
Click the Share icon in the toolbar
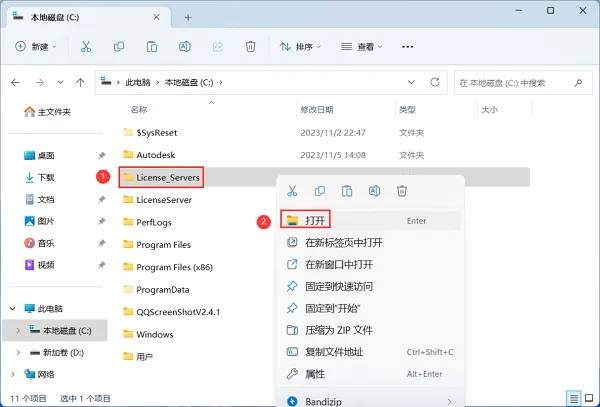[x=218, y=47]
